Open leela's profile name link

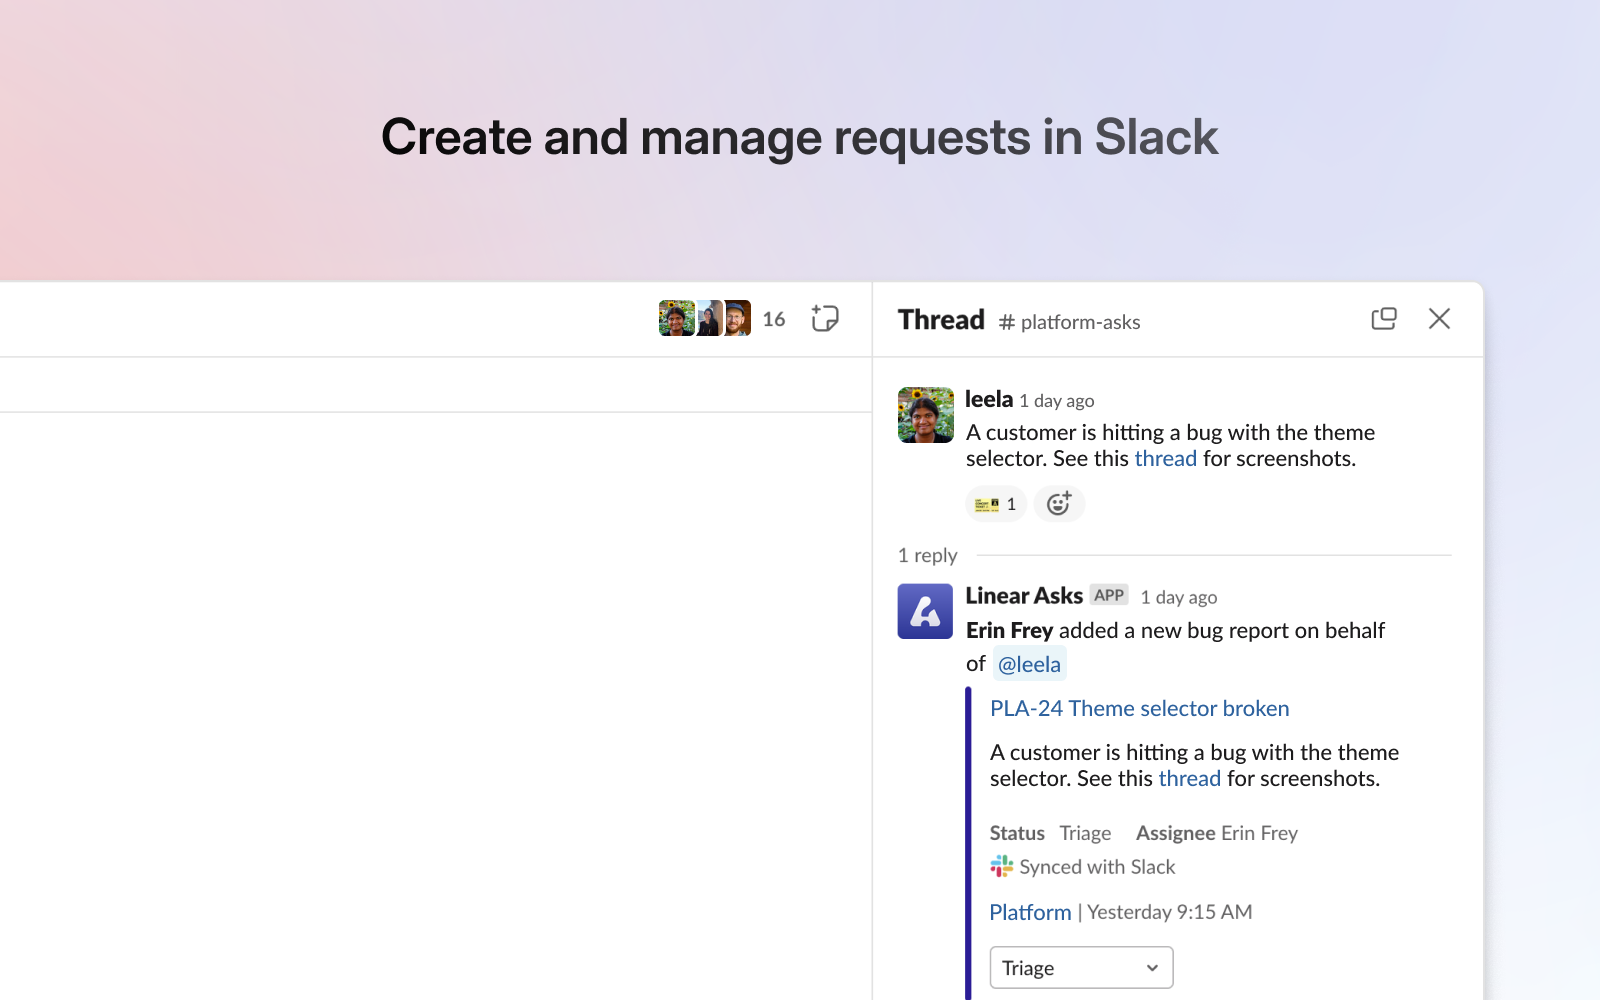point(989,399)
